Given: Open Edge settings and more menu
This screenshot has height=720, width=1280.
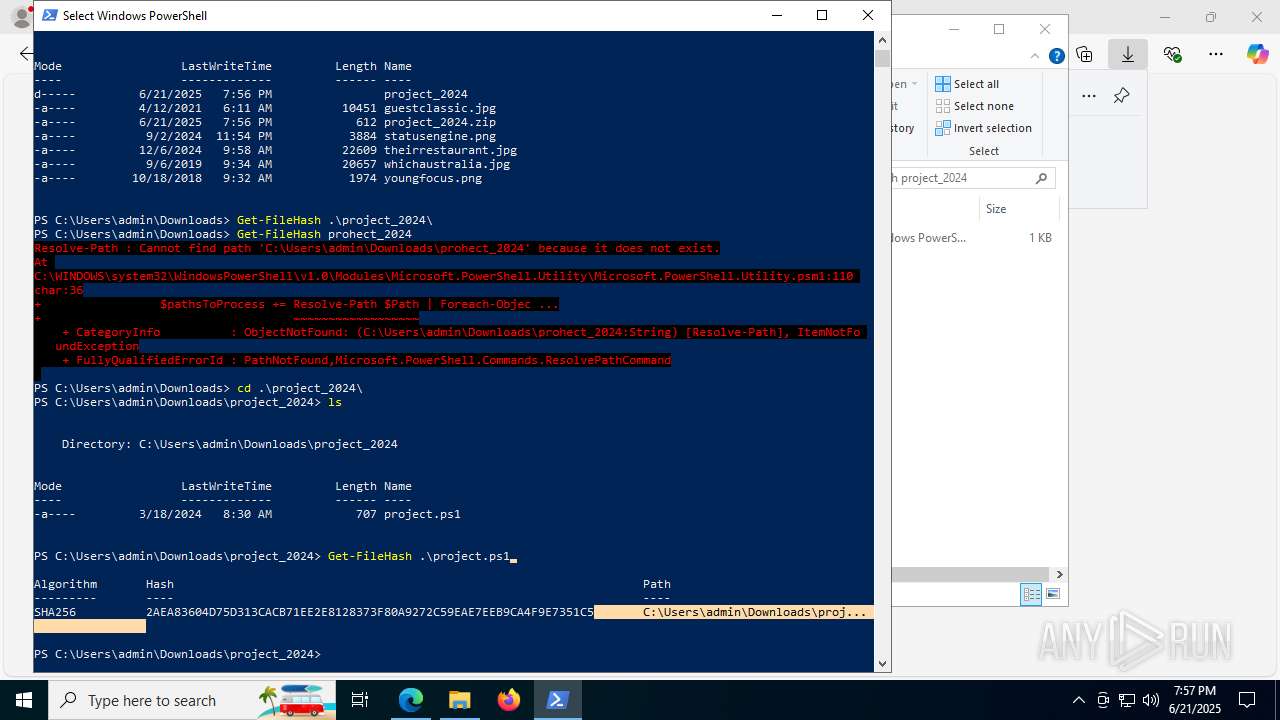Looking at the screenshot, I should 1216,54.
